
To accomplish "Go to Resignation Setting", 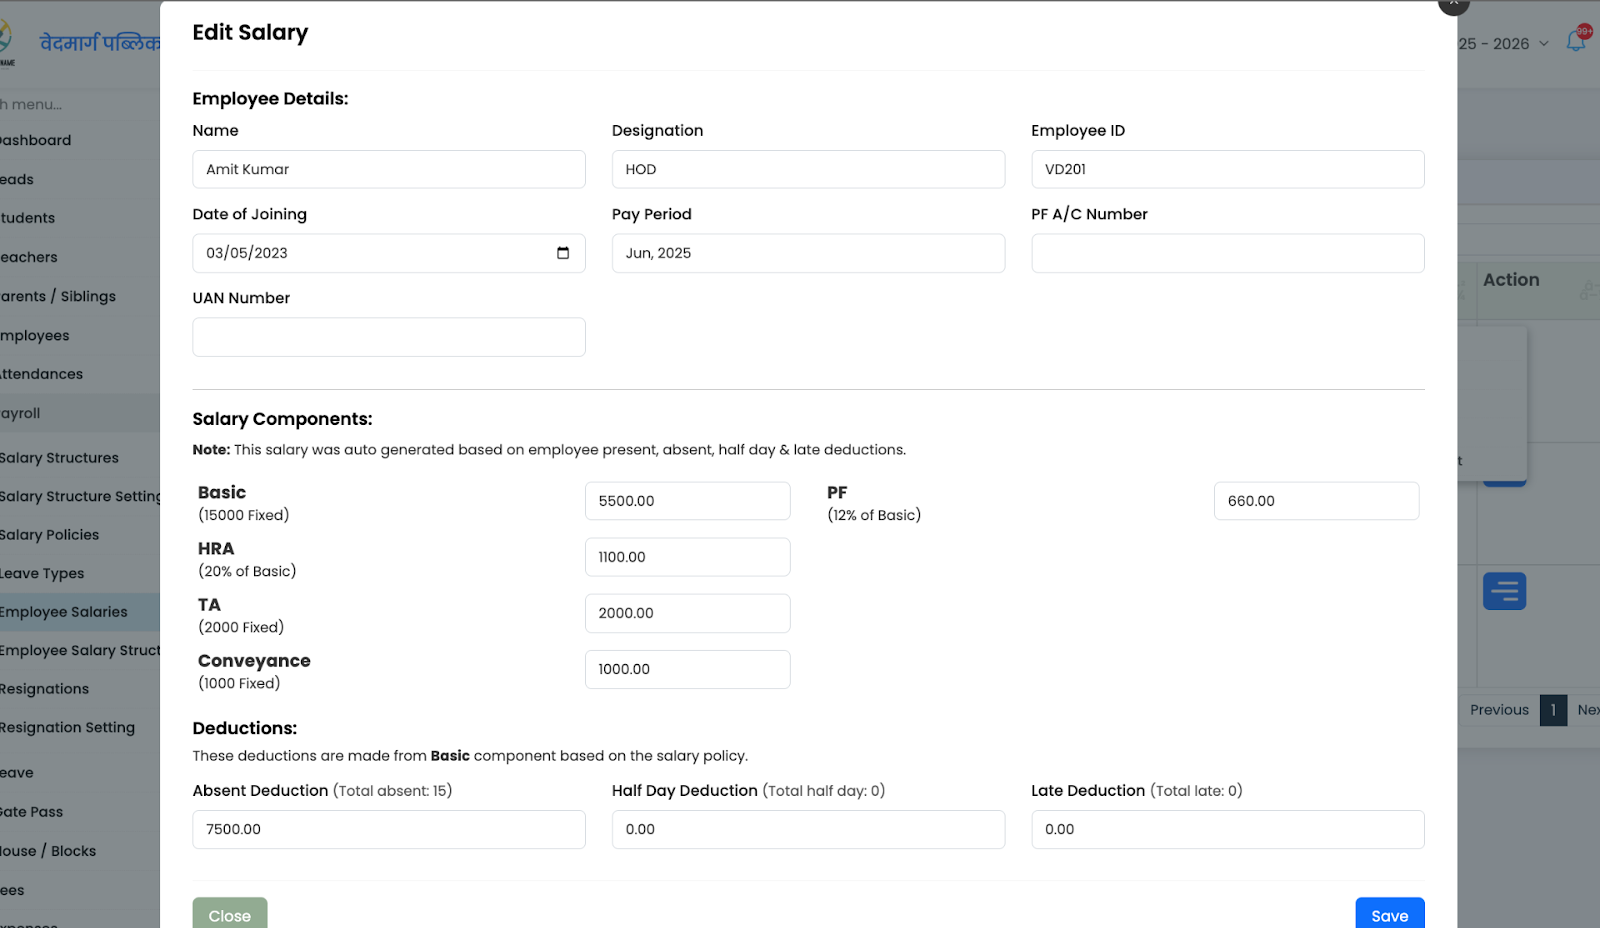I will pos(67,727).
